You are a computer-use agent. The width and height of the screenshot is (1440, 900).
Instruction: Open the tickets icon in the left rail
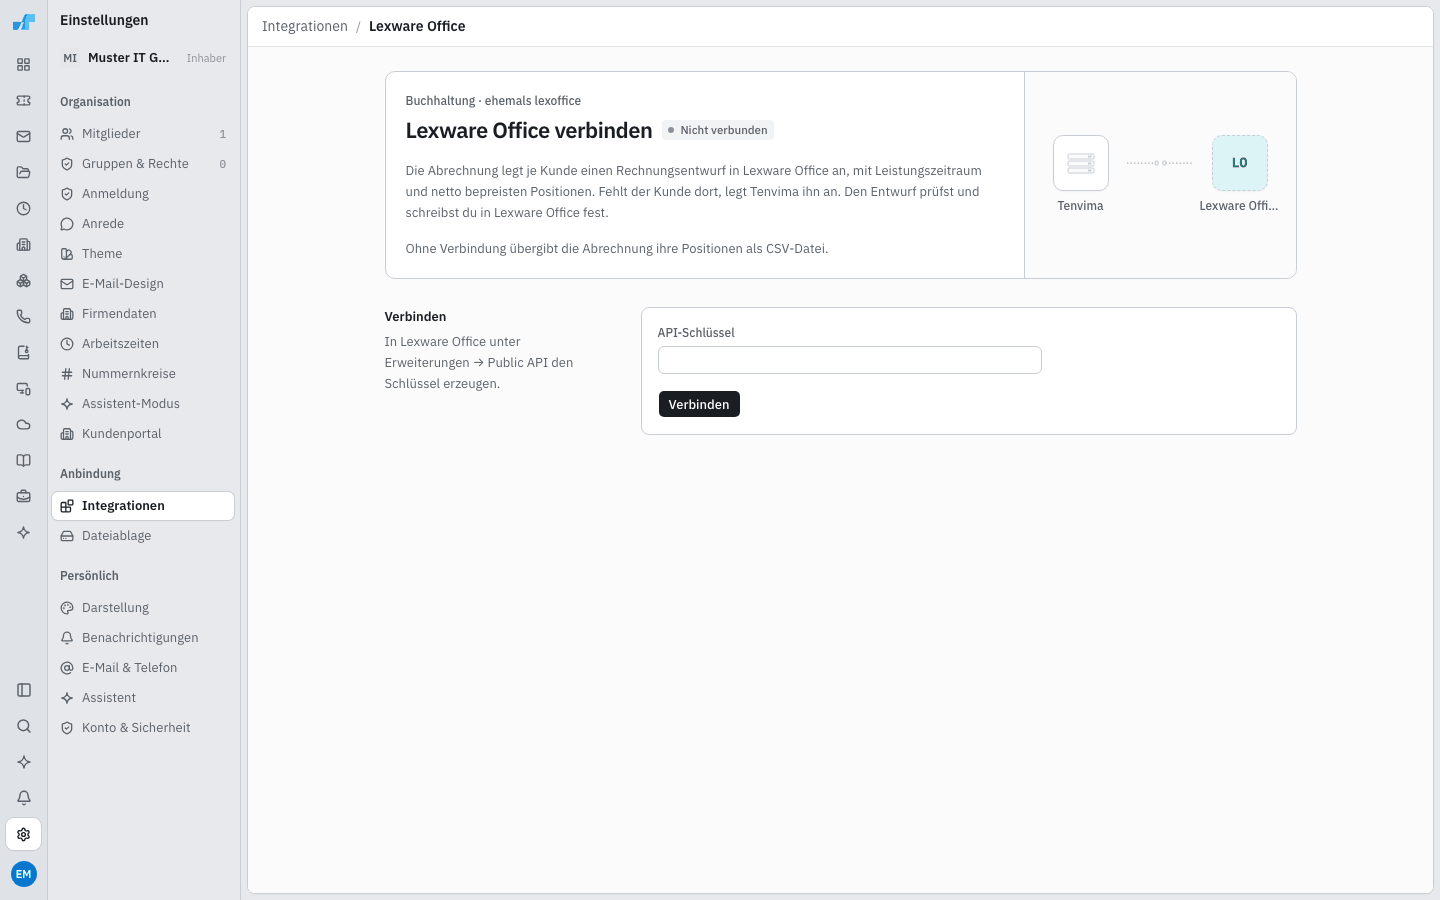coord(23,101)
